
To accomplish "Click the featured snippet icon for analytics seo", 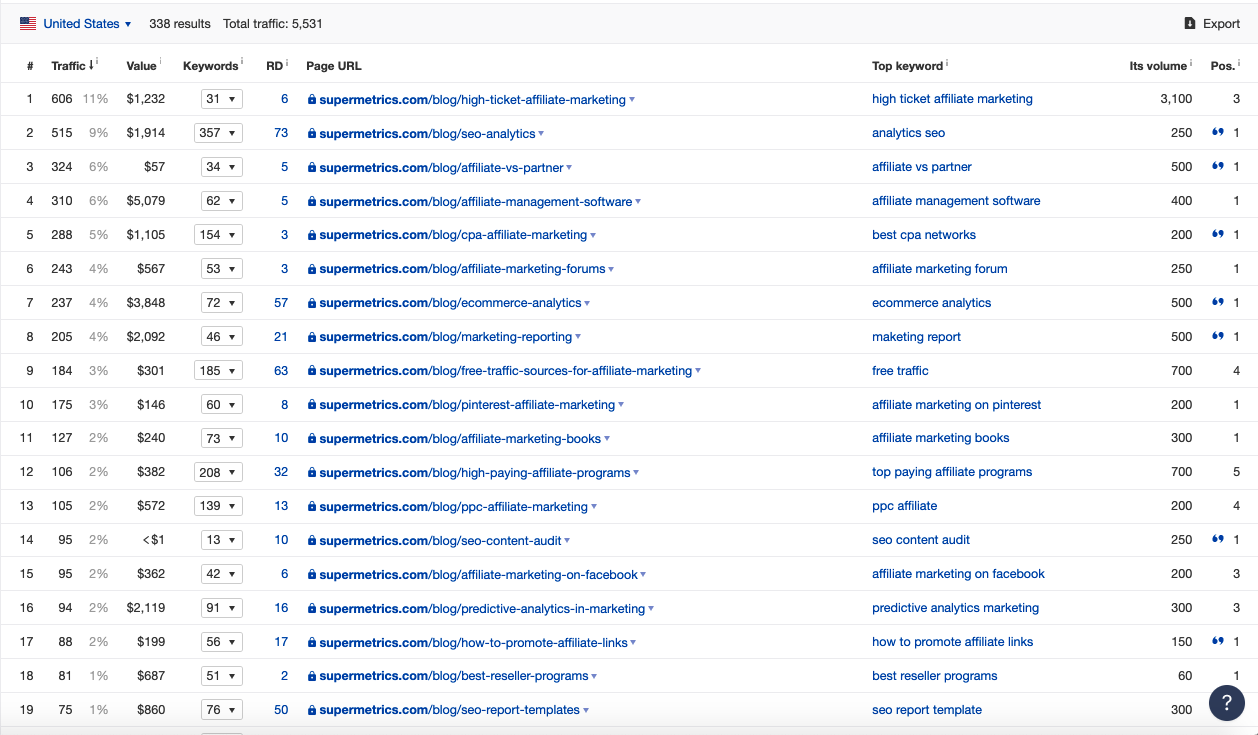I will click(x=1217, y=132).
